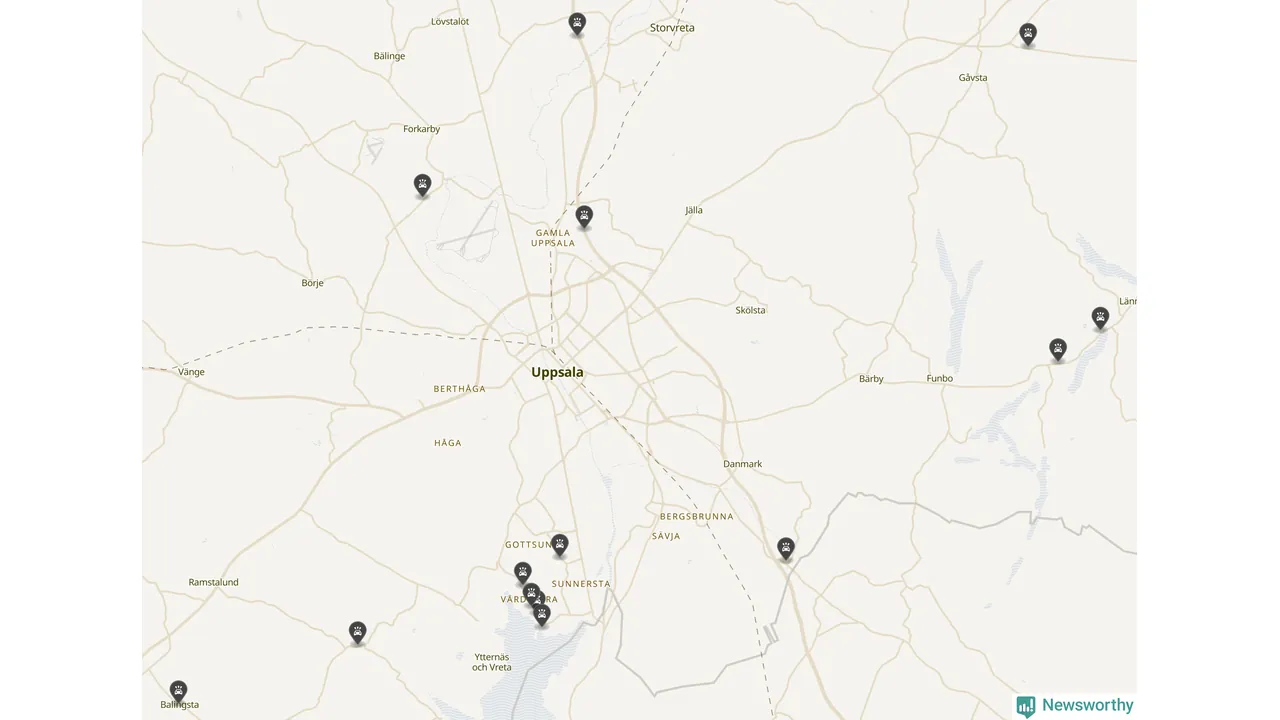Select the marker nearest Länna label
This screenshot has height=720, width=1280.
click(1100, 318)
